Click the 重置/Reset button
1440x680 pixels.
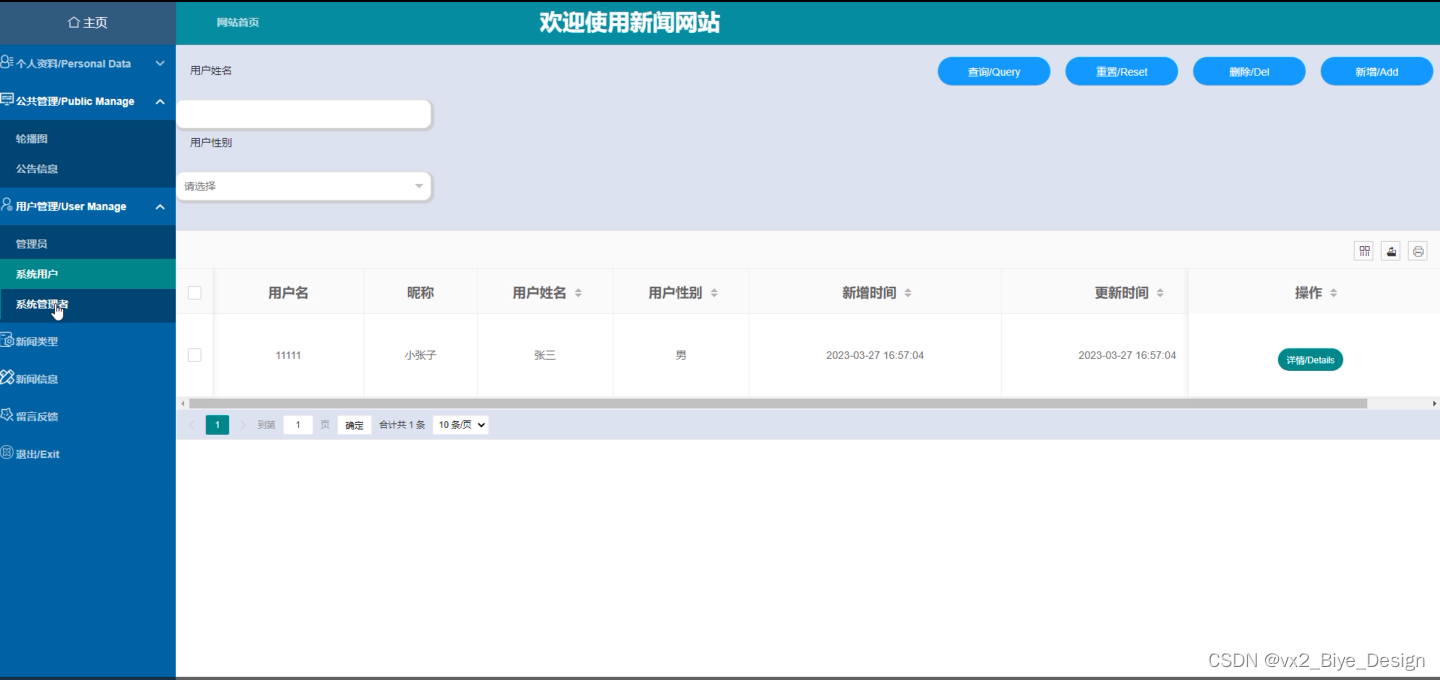point(1122,71)
